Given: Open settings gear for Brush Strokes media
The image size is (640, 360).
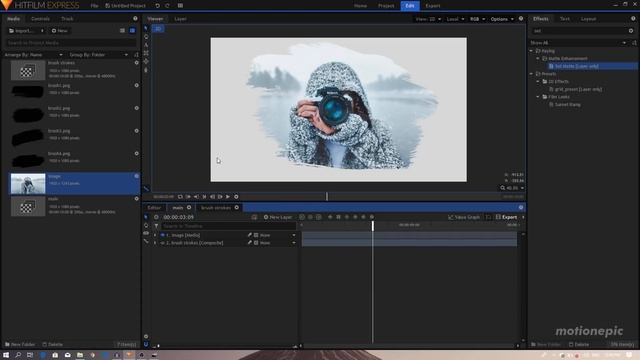Looking at the screenshot, I should tap(137, 63).
